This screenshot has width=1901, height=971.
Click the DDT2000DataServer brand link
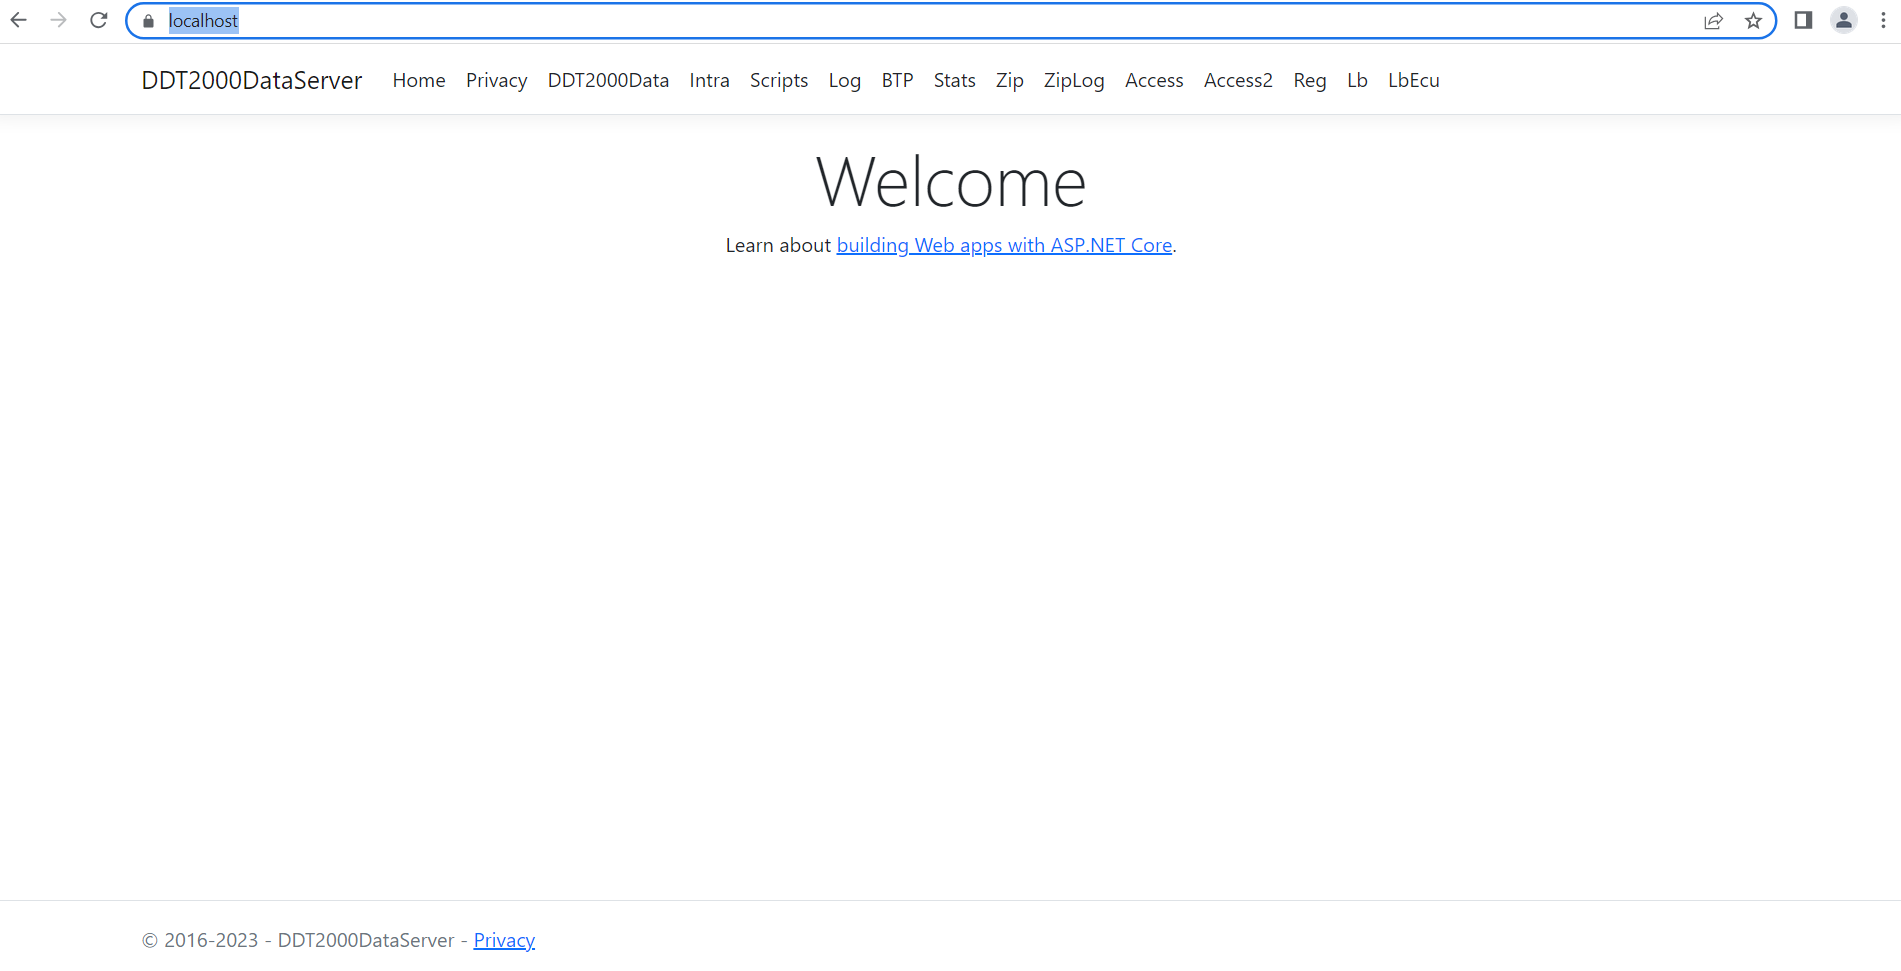(x=251, y=80)
